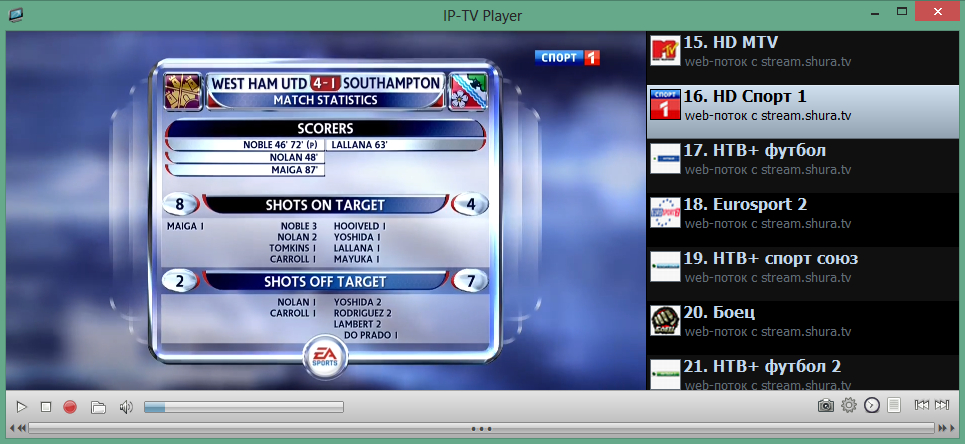Select channel 16. HD Спорт 1
The height and width of the screenshot is (444, 965).
(803, 112)
